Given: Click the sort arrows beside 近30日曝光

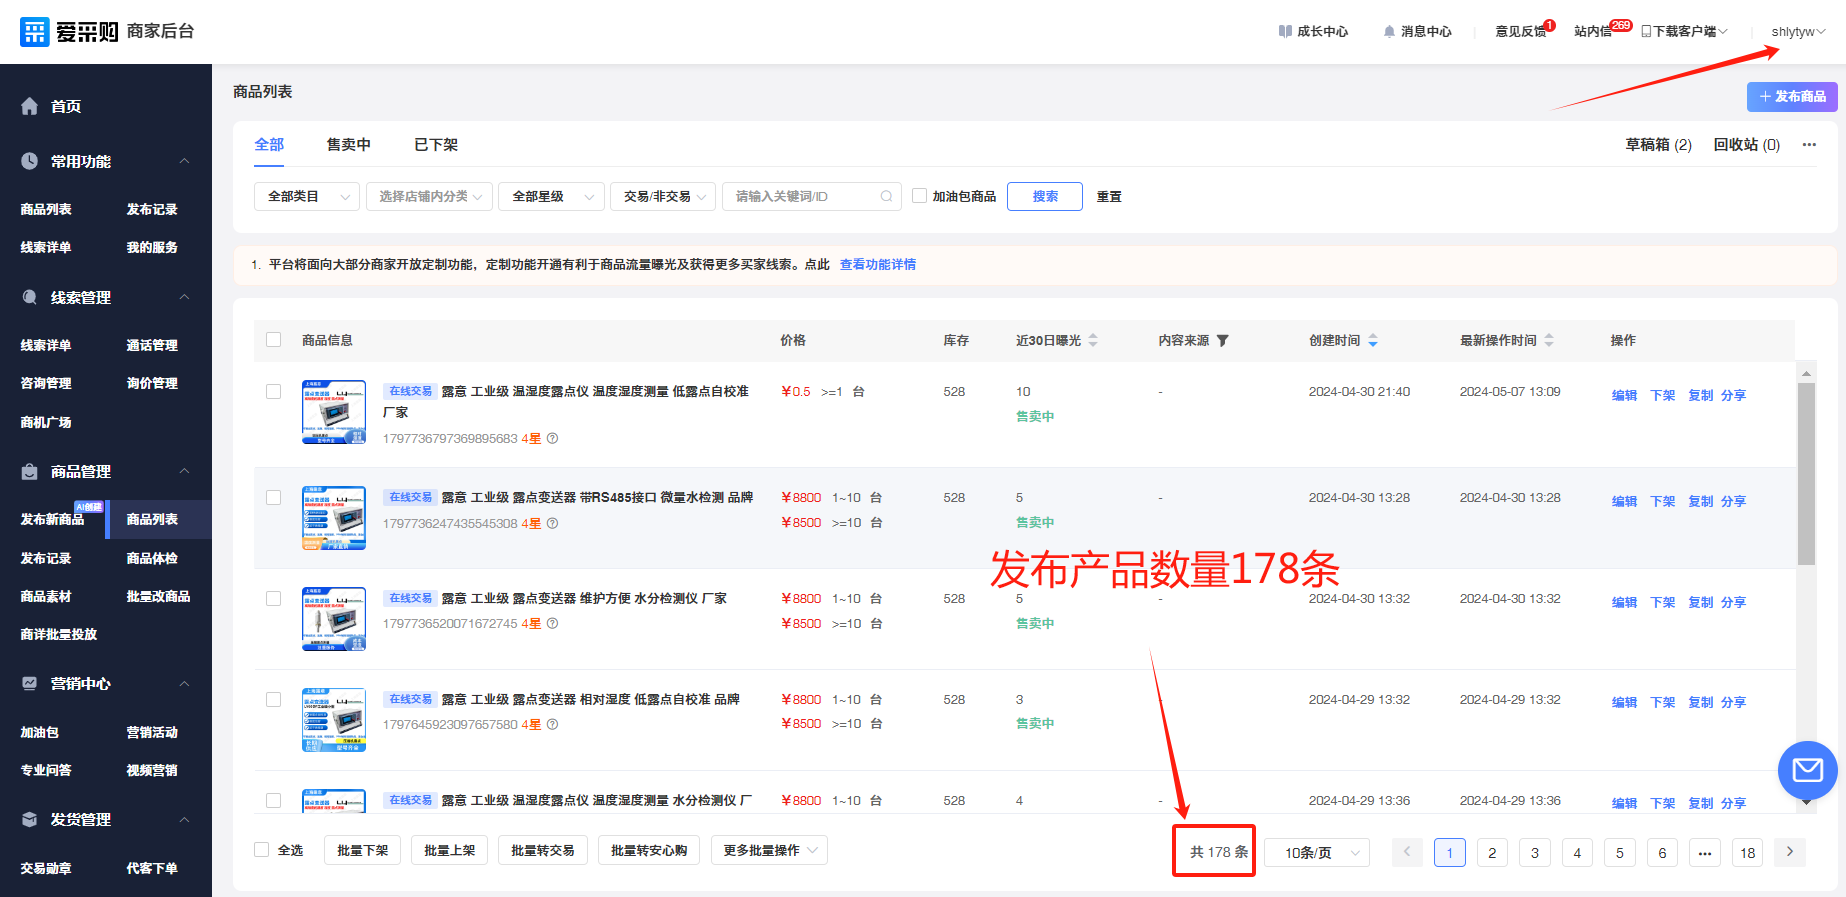Looking at the screenshot, I should 1093,341.
